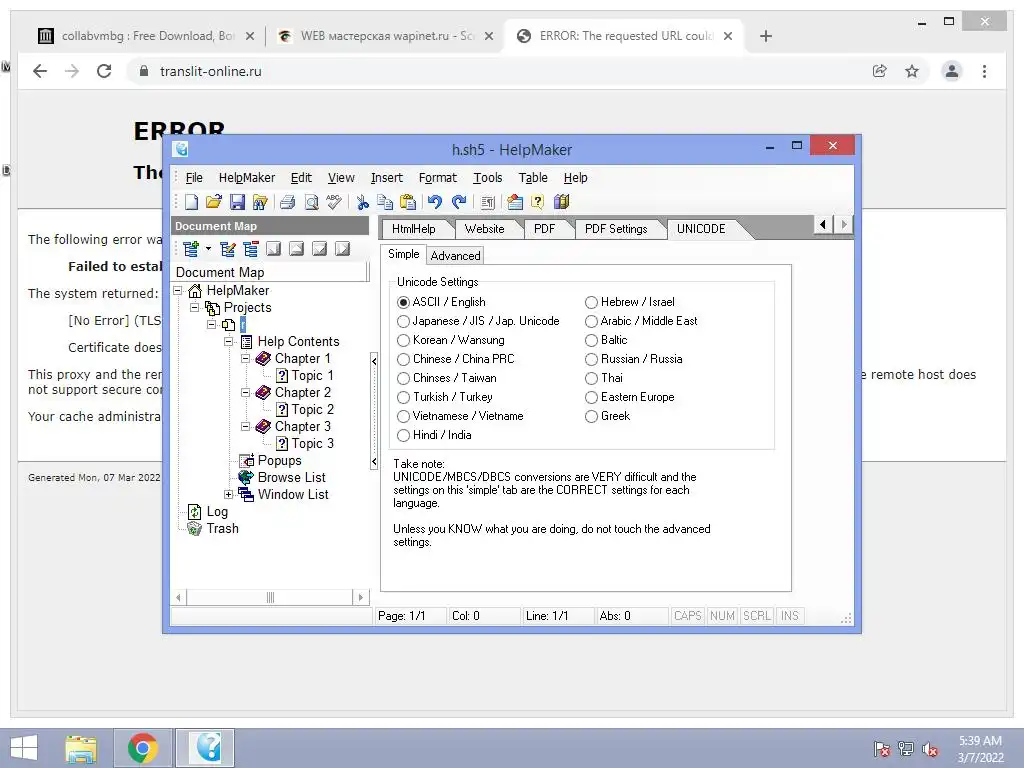Click the yellow question mark help icon
The image size is (1024, 768).
point(537,202)
